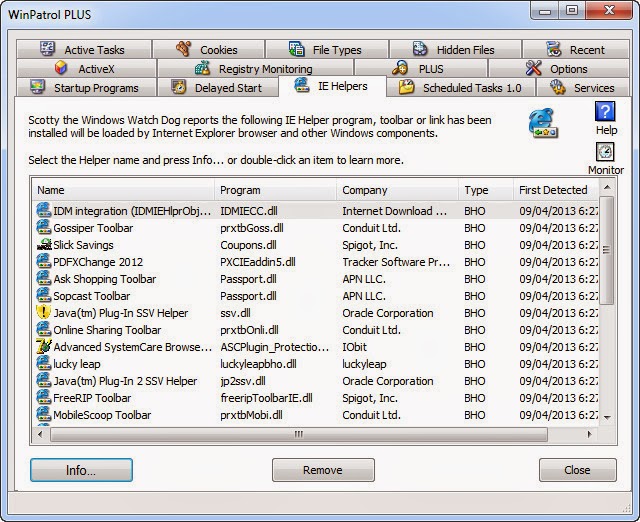The image size is (640, 522).
Task: Click the Slick Savings row icon
Action: pos(44,244)
